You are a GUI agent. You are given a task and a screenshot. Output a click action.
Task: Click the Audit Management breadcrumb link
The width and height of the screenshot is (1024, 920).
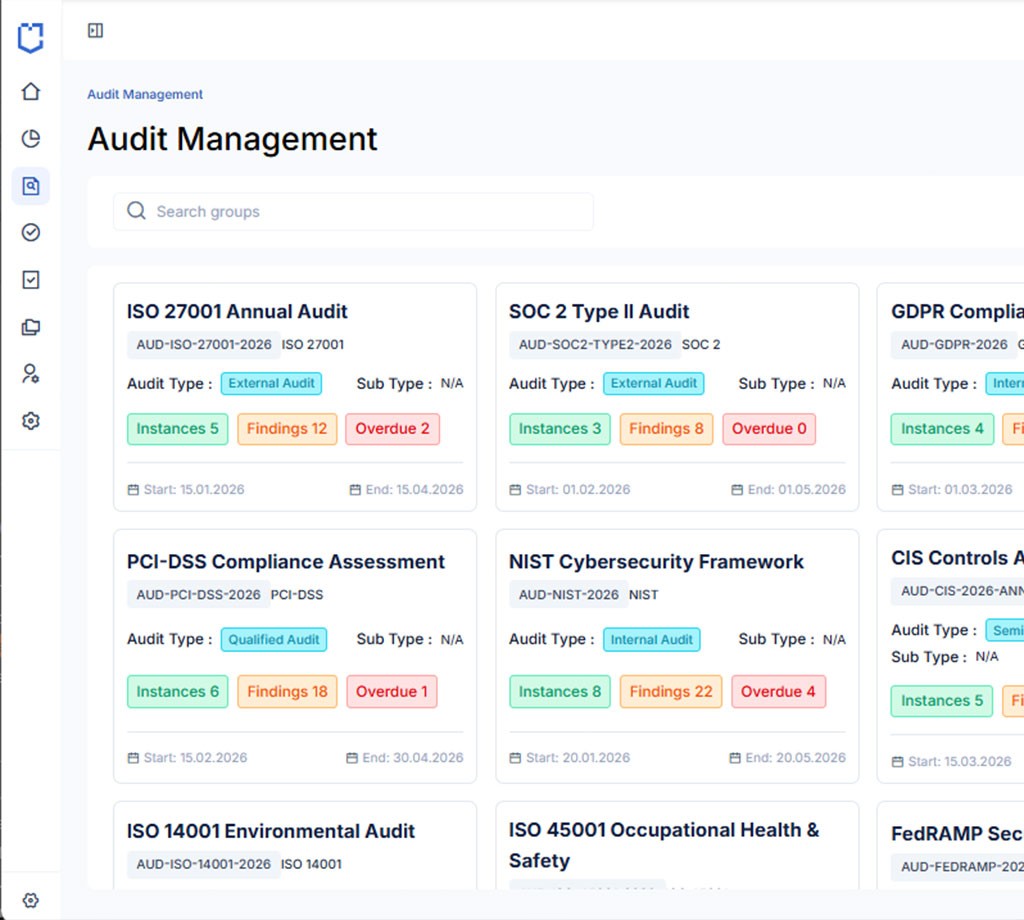tap(145, 94)
